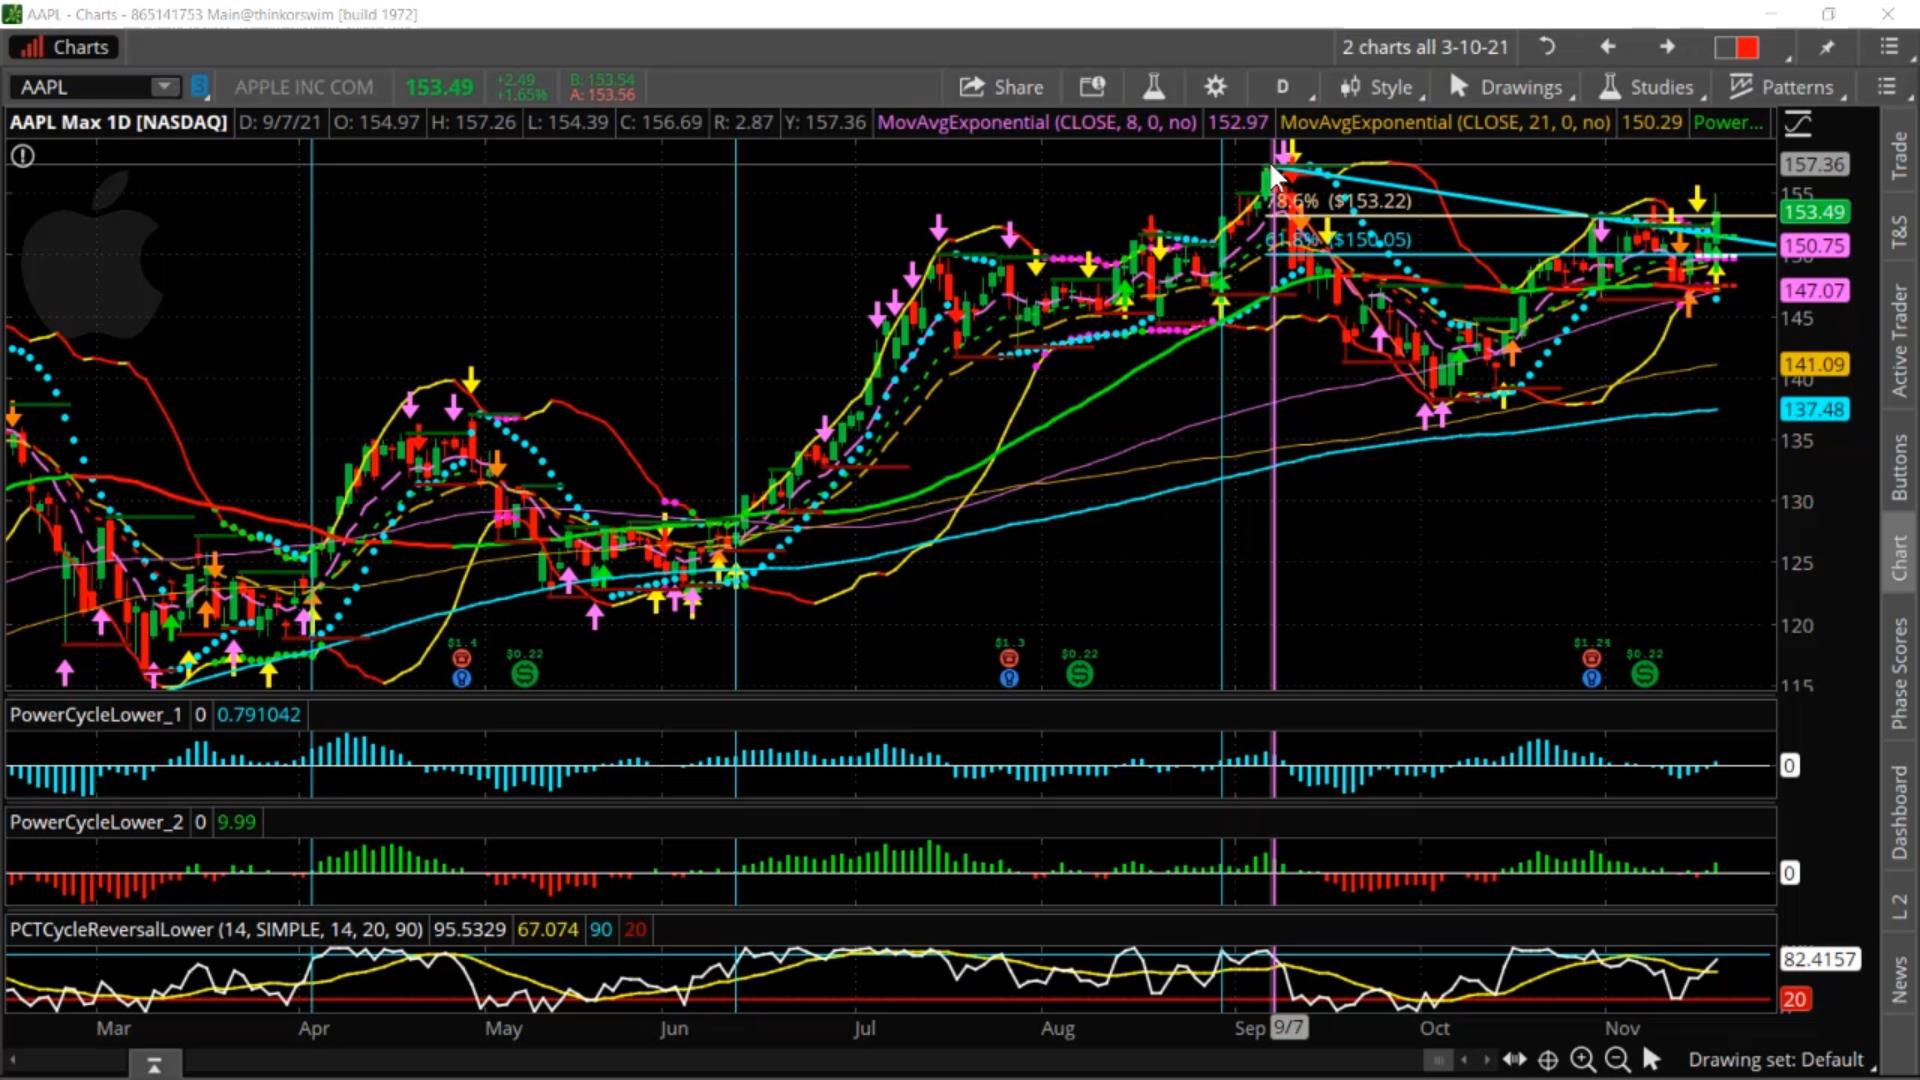1920x1080 pixels.
Task: Click the MovAvgExponential (CLOSE, 21) label
Action: coord(1445,122)
